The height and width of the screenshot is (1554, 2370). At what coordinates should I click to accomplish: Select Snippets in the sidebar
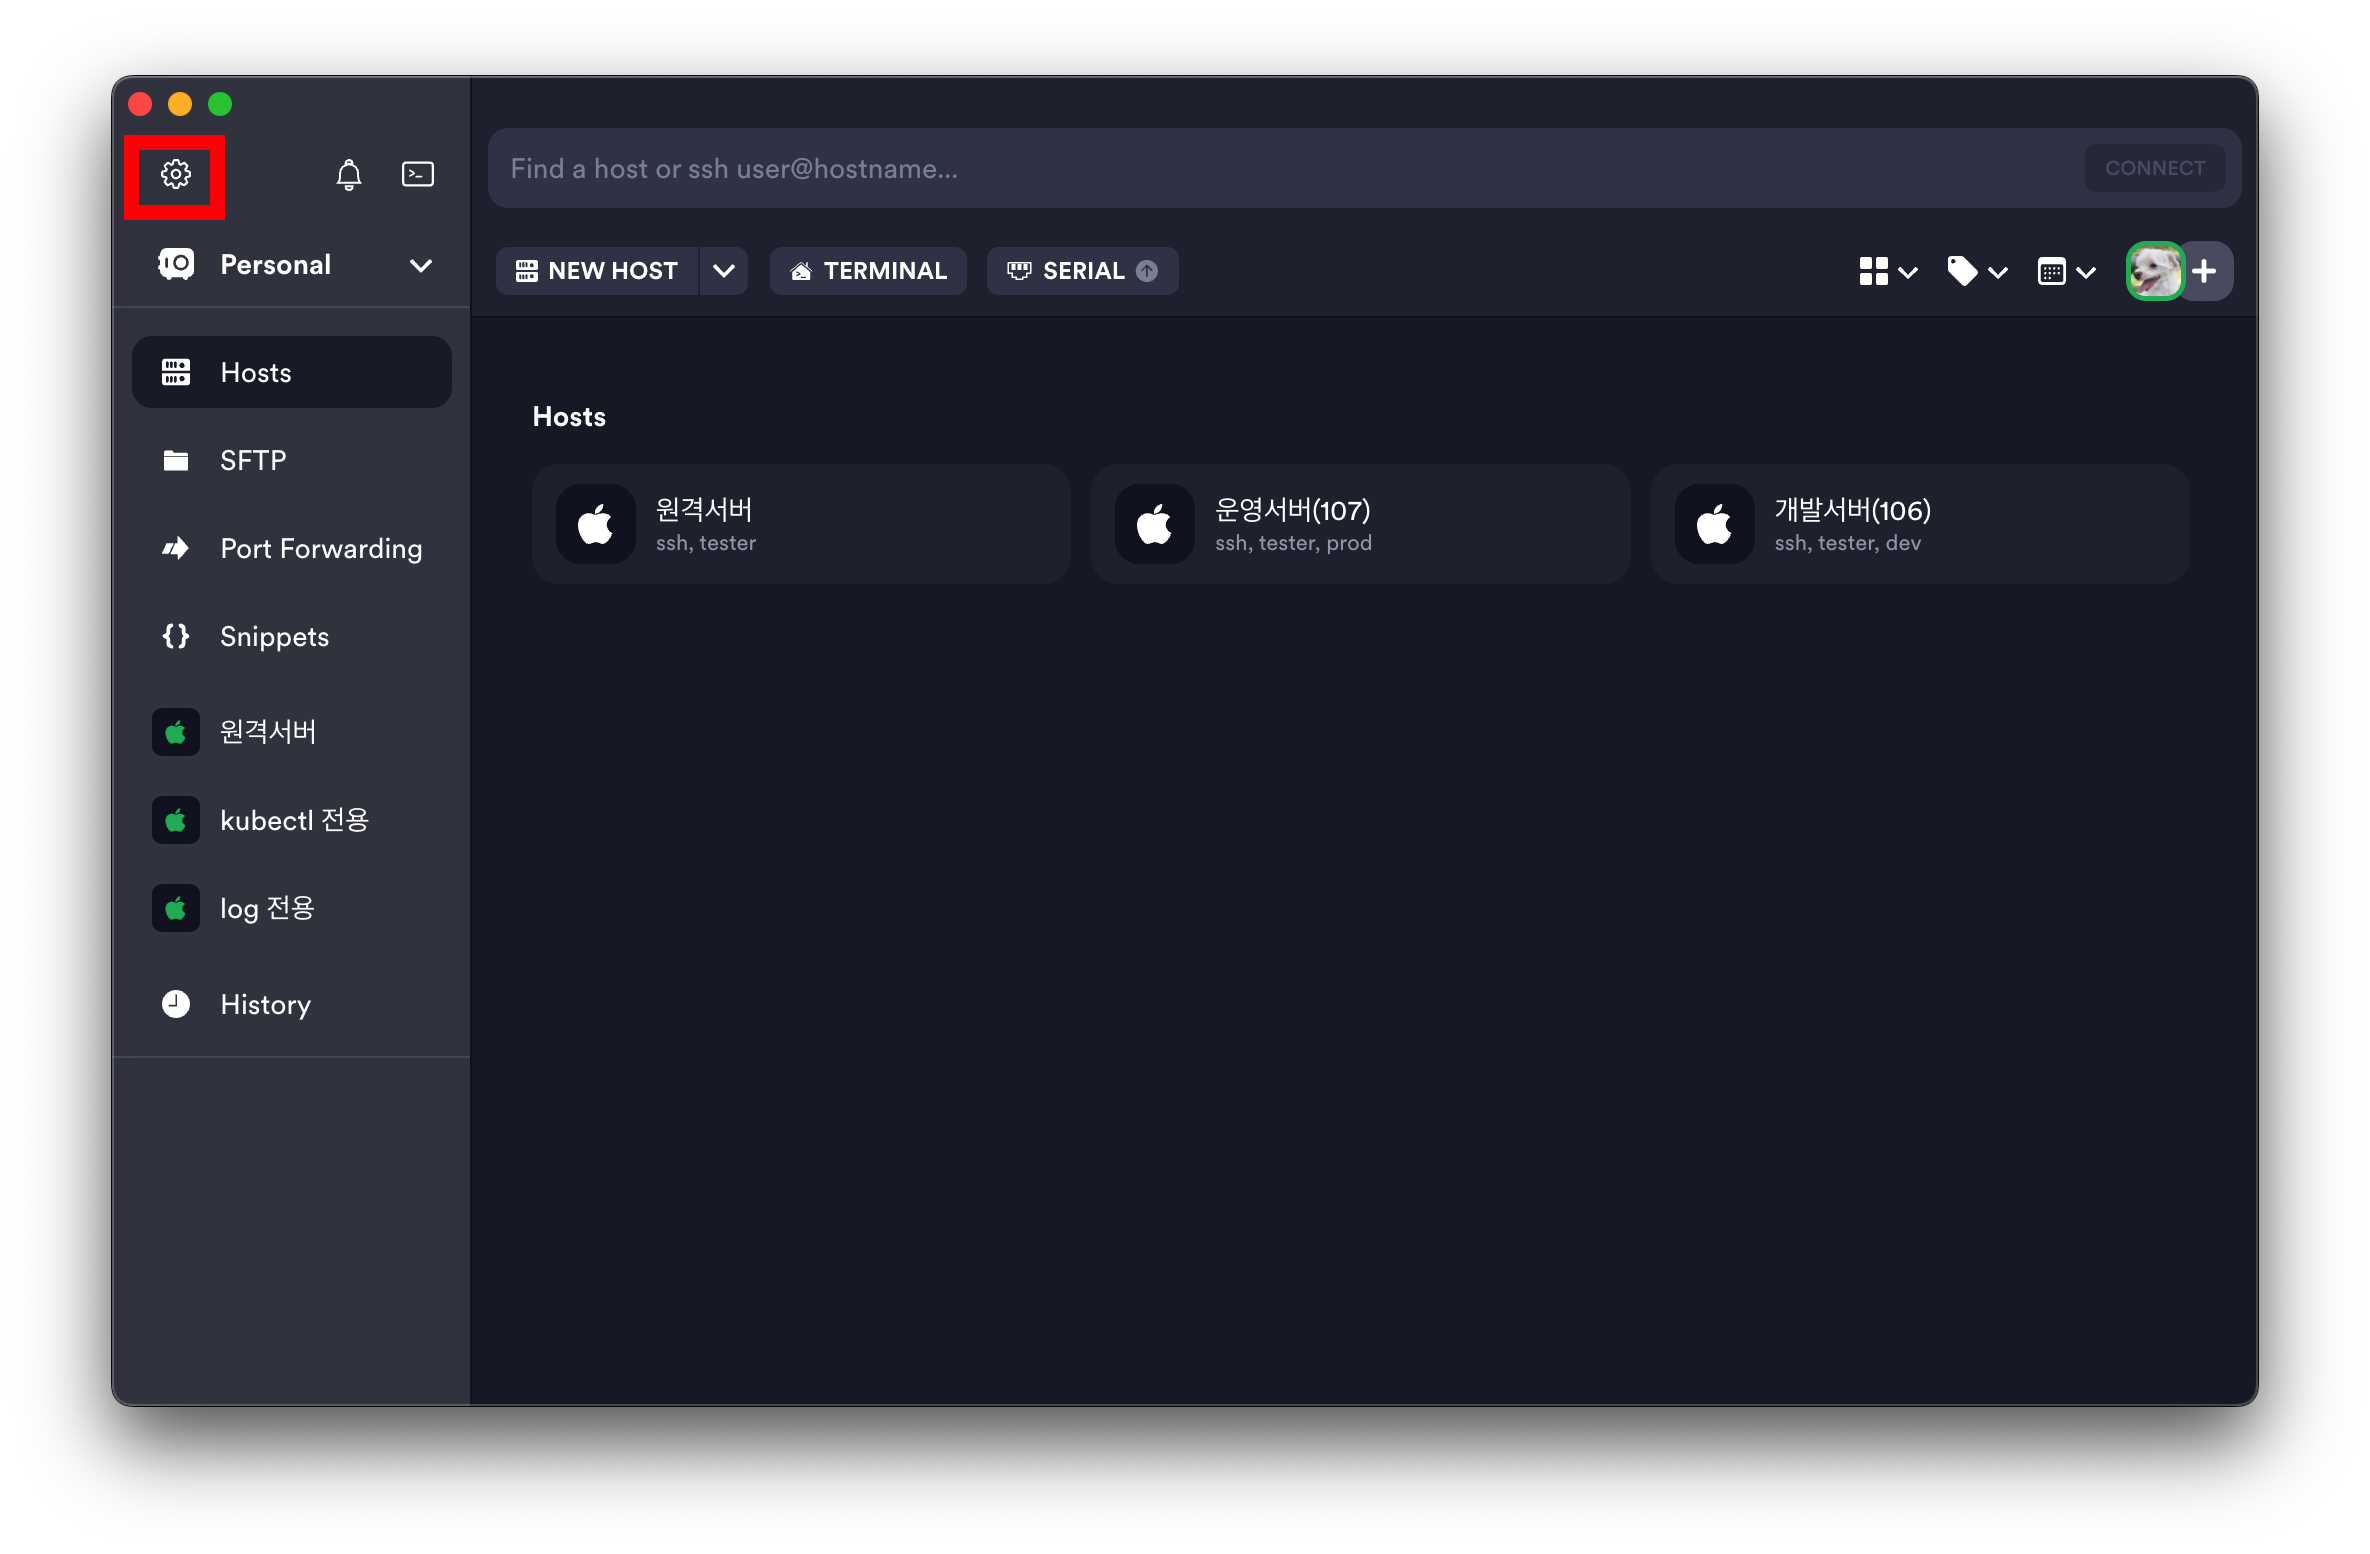coord(274,636)
